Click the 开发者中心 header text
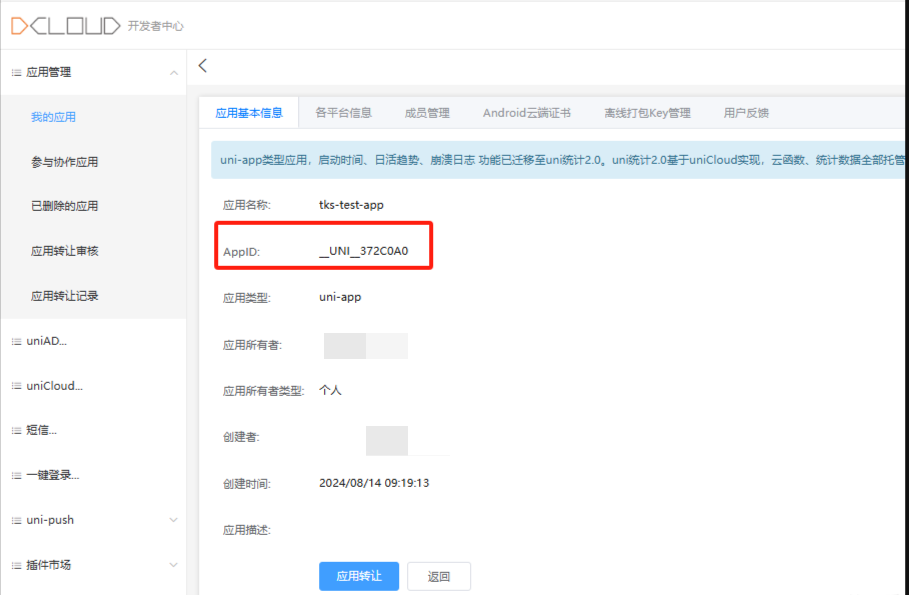 [x=156, y=26]
